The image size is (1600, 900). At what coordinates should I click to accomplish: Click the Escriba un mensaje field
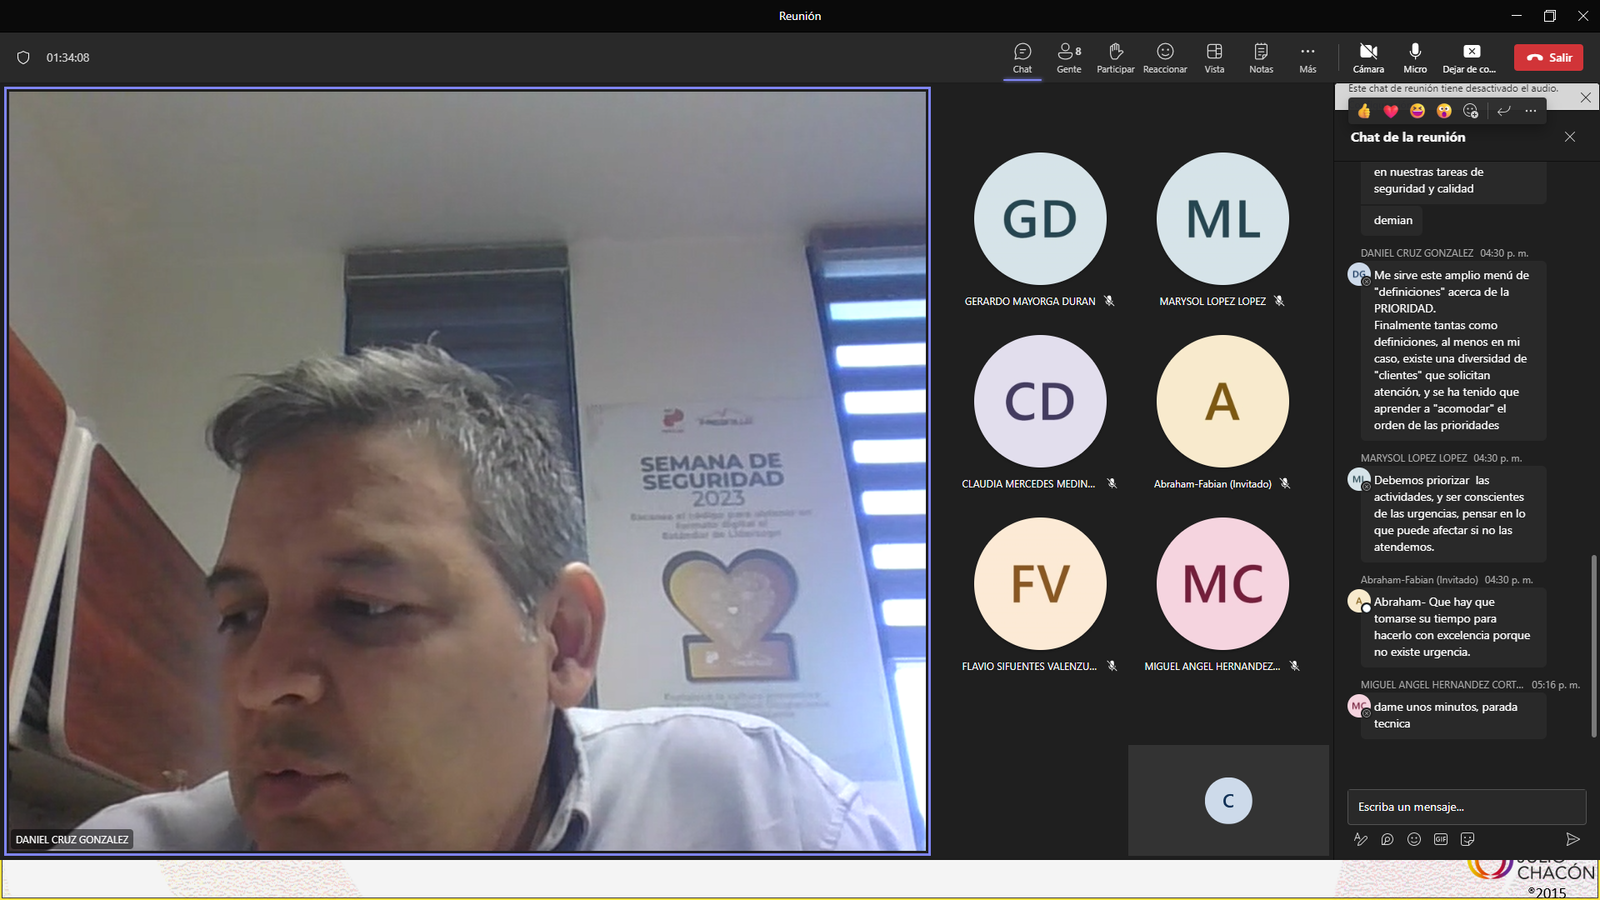(x=1465, y=807)
